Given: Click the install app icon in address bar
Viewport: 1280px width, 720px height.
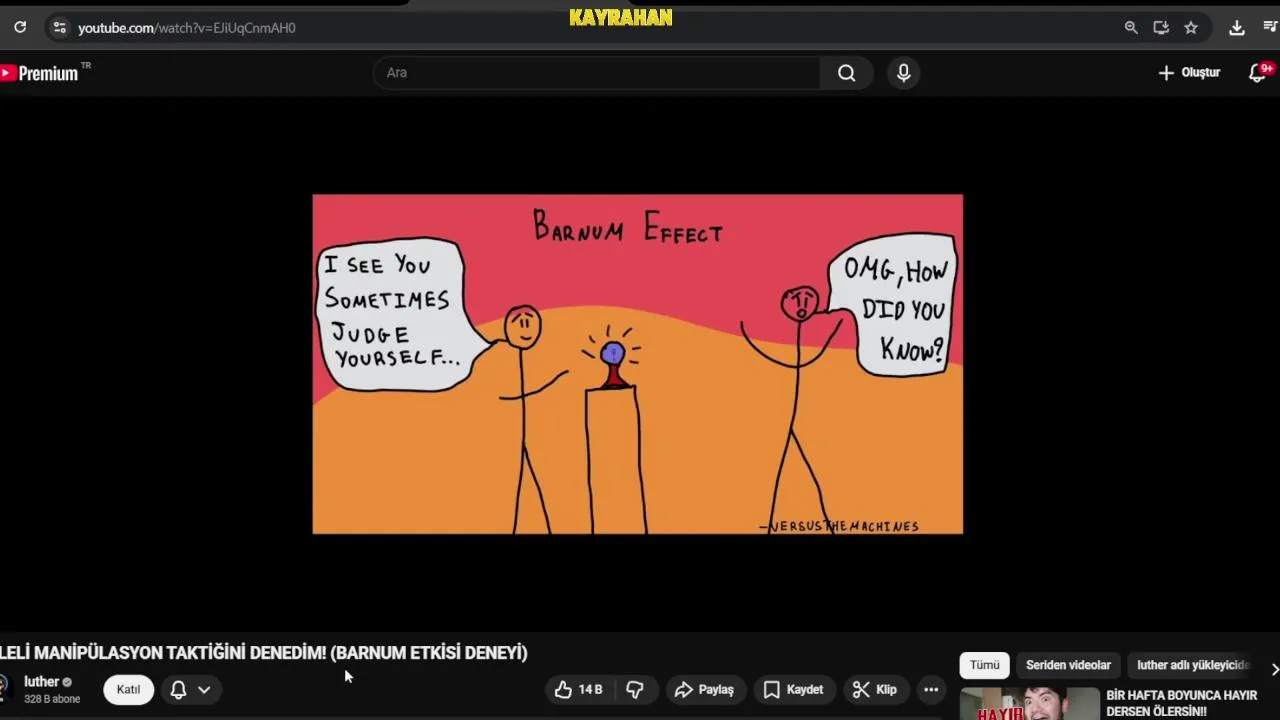Looking at the screenshot, I should pyautogui.click(x=1161, y=28).
